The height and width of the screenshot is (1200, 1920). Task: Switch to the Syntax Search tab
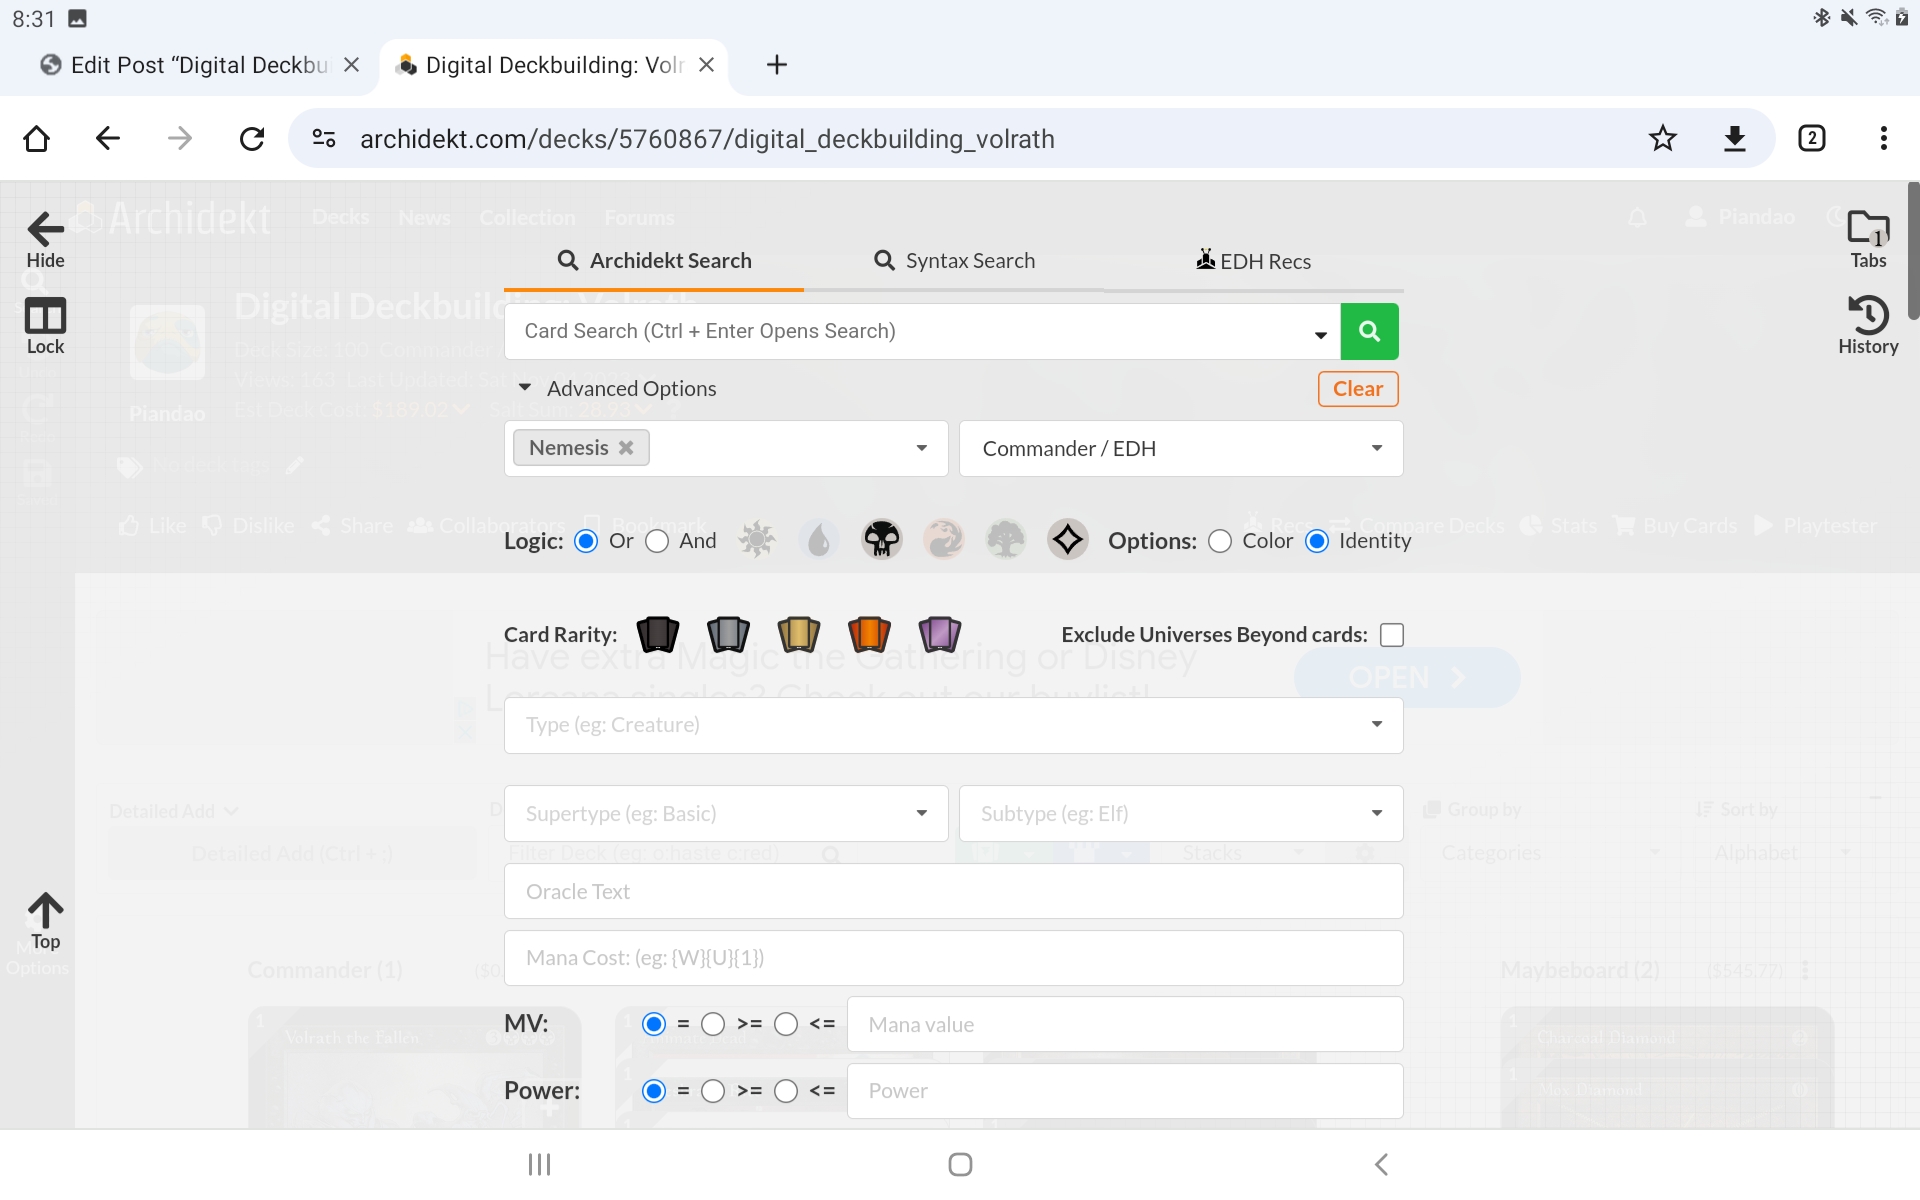coord(954,261)
